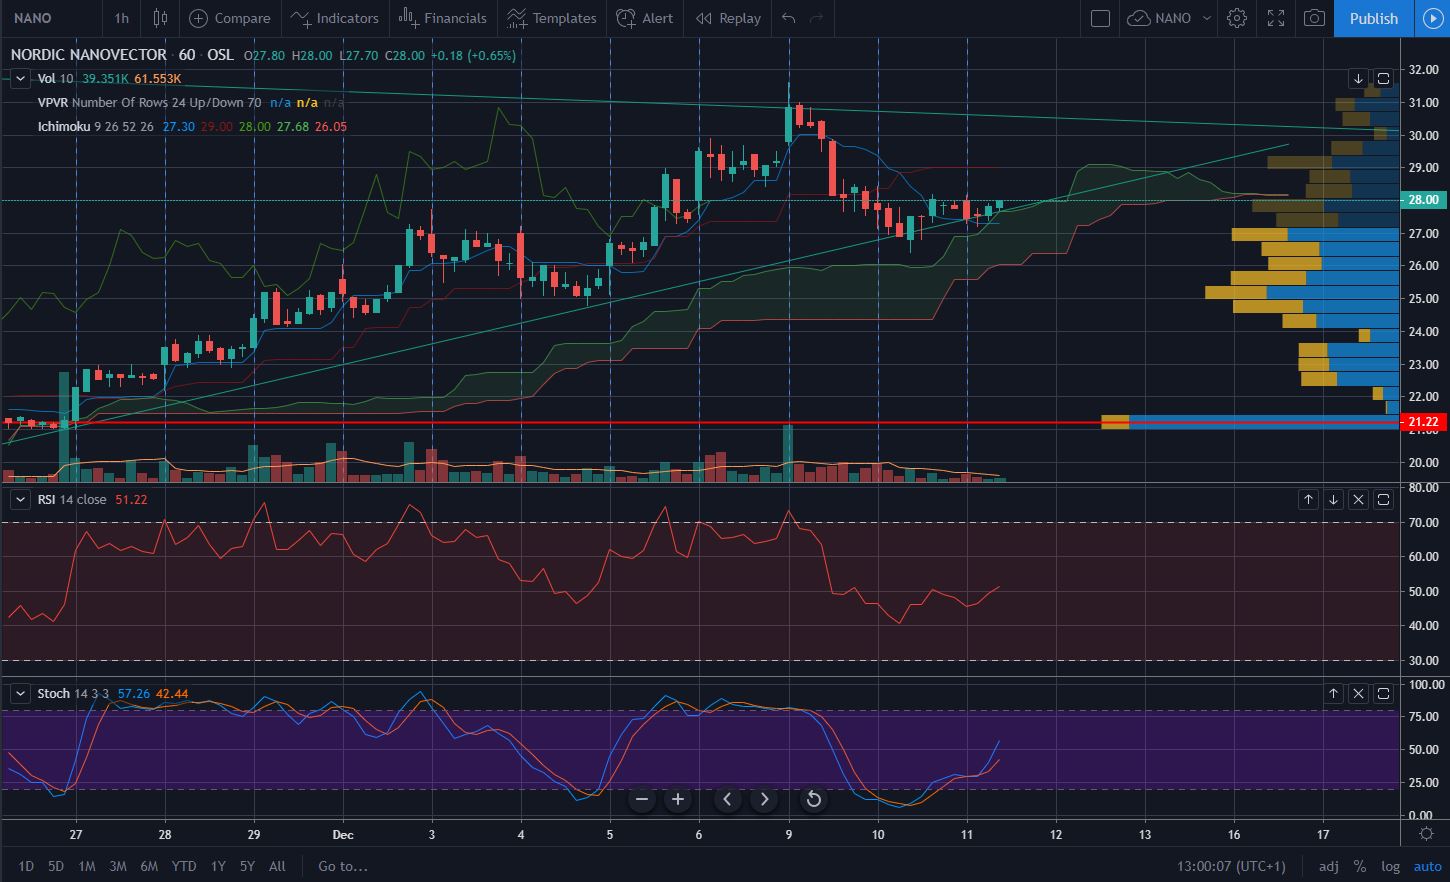Change the 1h interval selector

click(121, 18)
